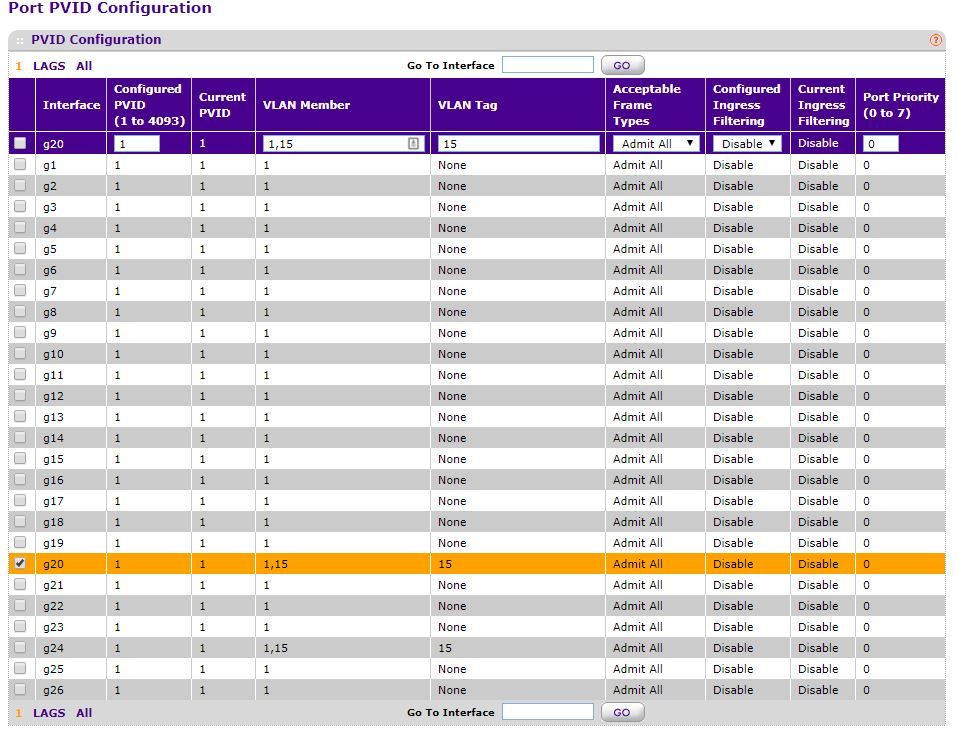972x742 pixels.
Task: Tick the checkbox for interface g12
Action: tap(20, 396)
